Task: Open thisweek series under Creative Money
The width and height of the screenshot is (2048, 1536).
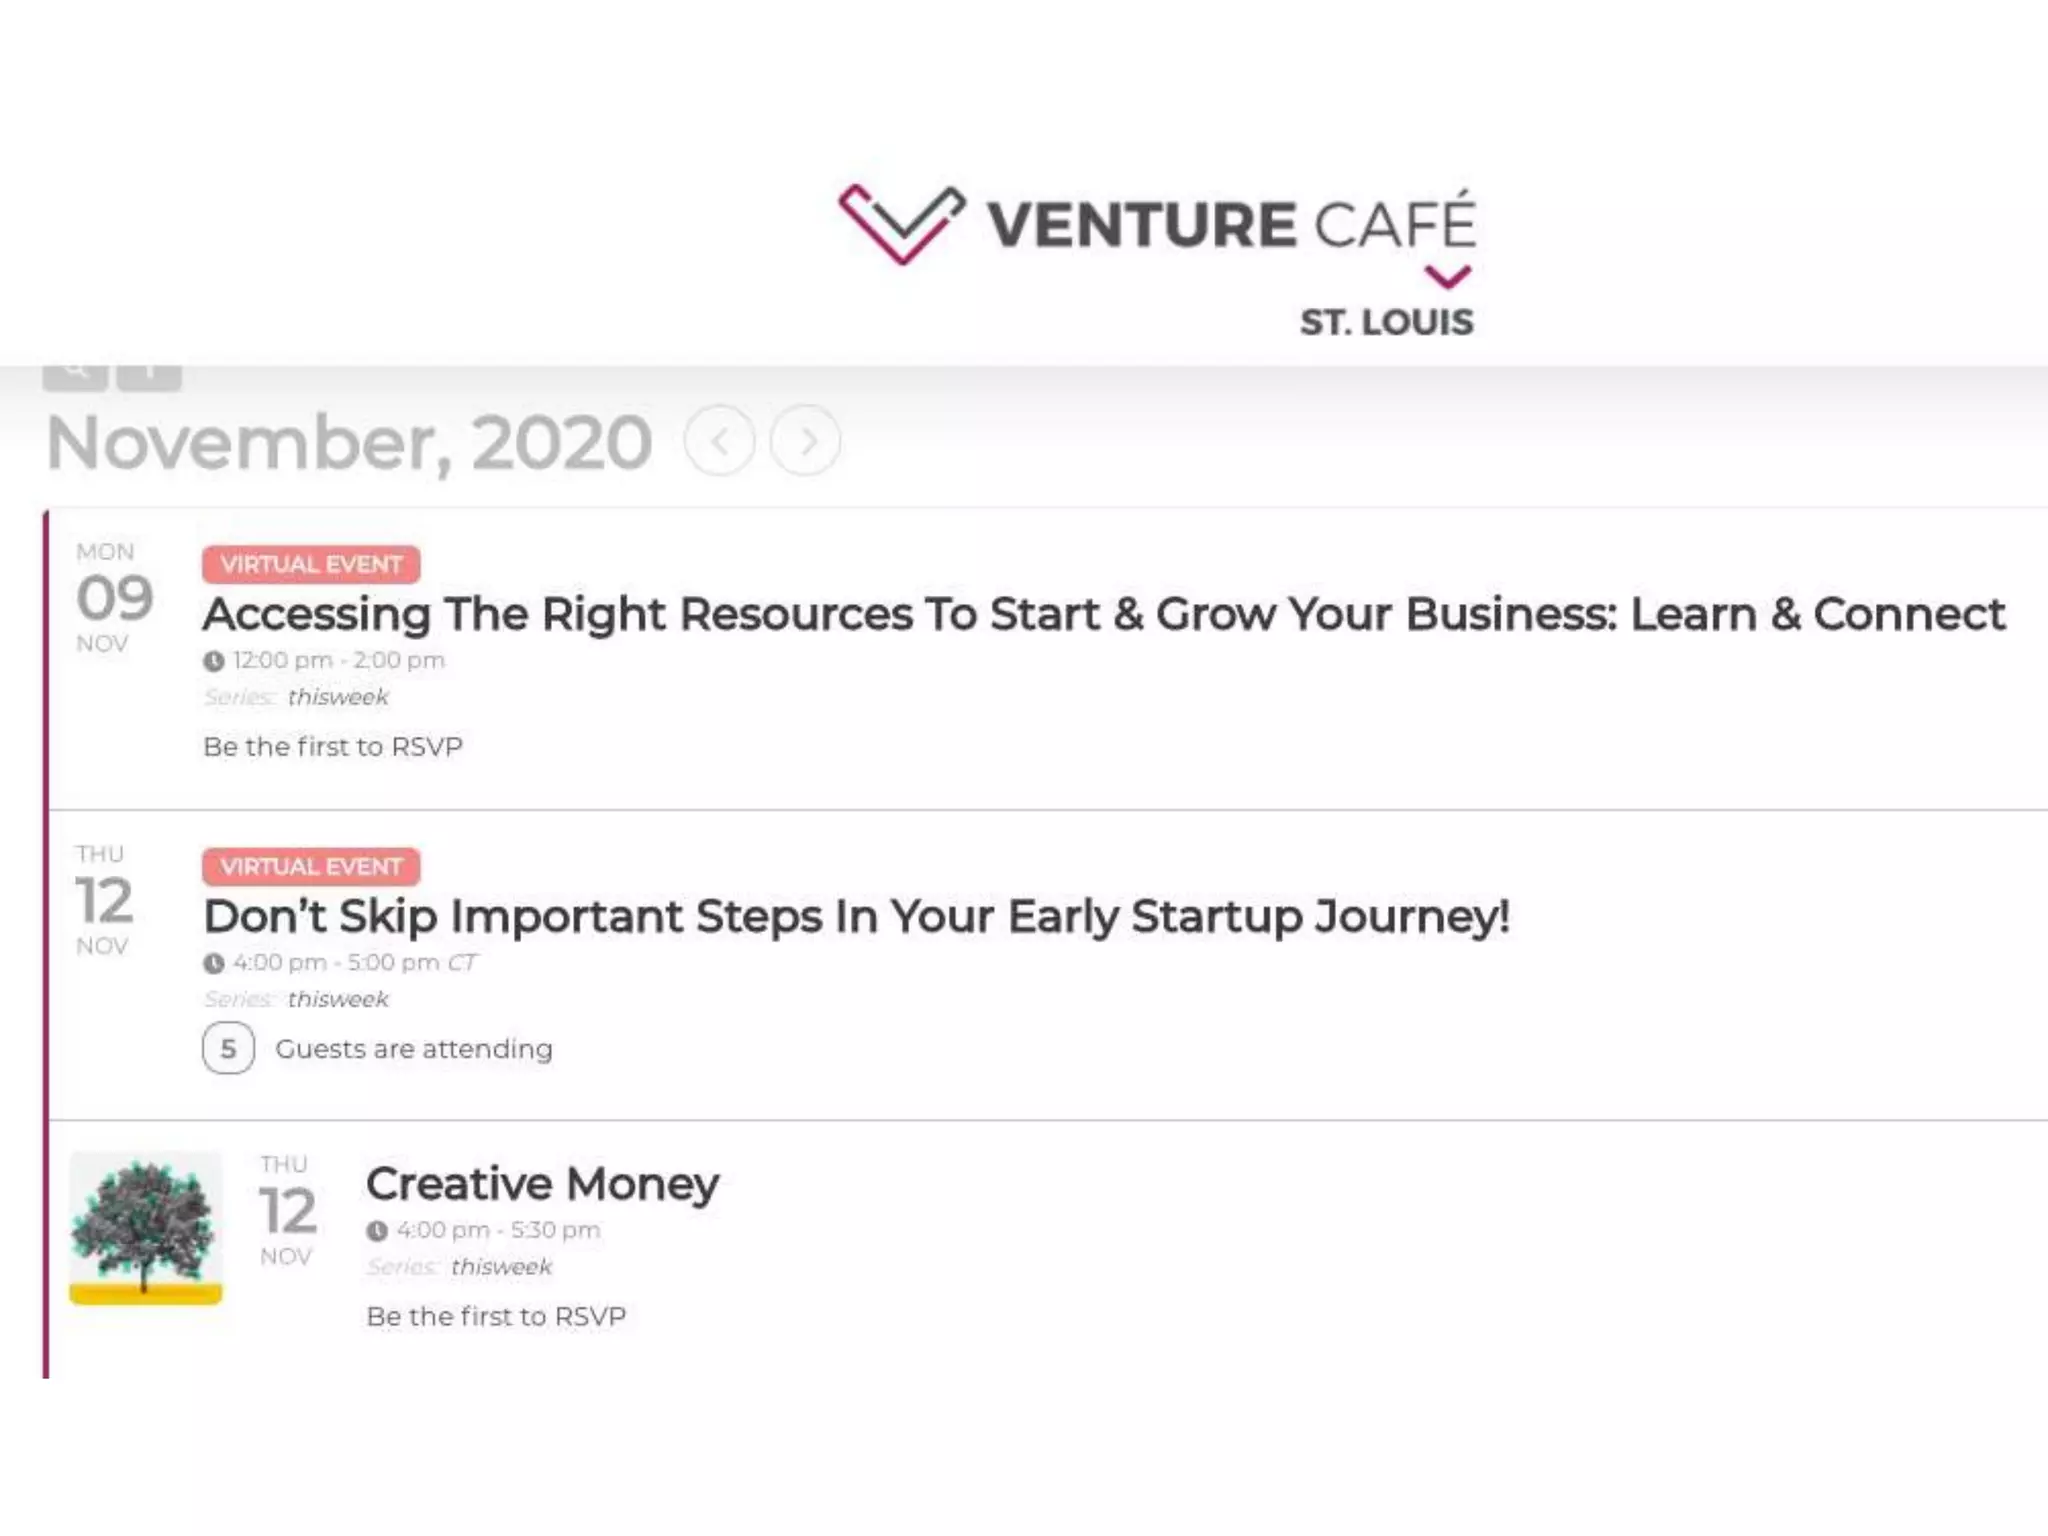Action: (x=501, y=1267)
